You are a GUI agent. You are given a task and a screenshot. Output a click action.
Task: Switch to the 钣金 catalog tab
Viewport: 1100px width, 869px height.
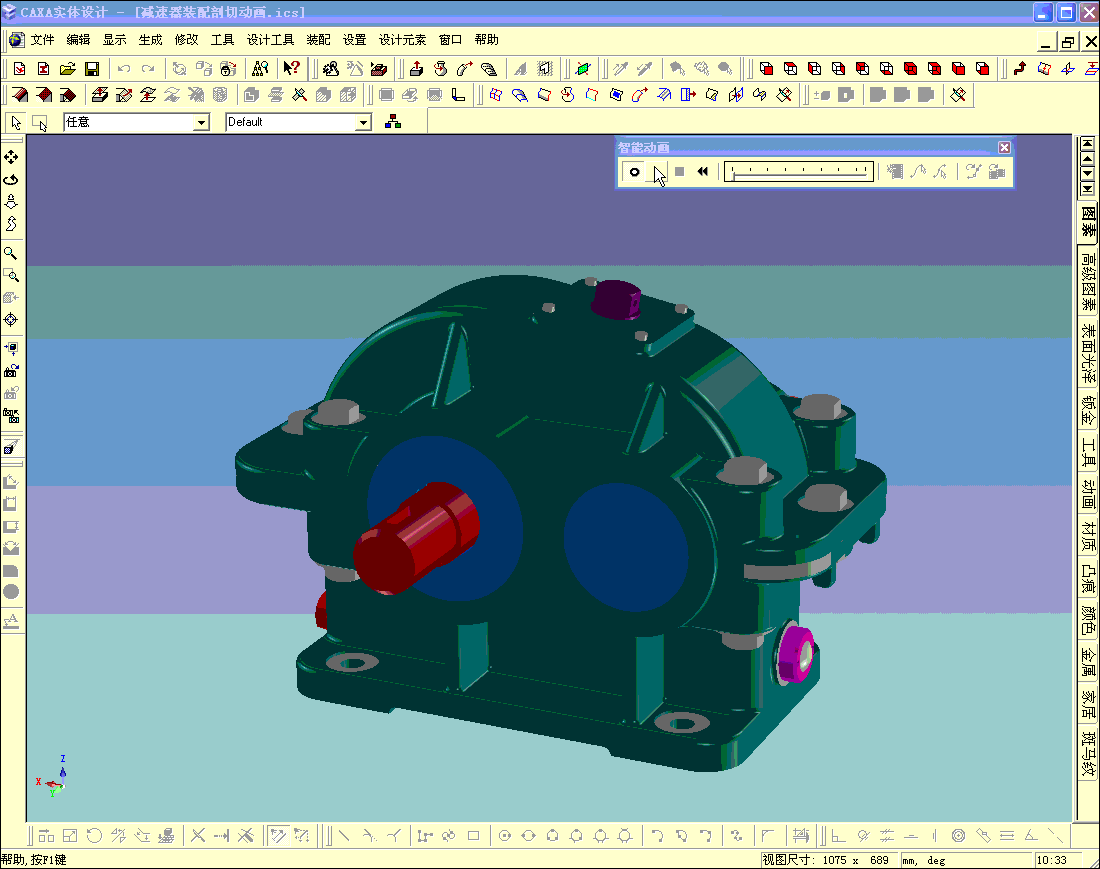pyautogui.click(x=1087, y=410)
